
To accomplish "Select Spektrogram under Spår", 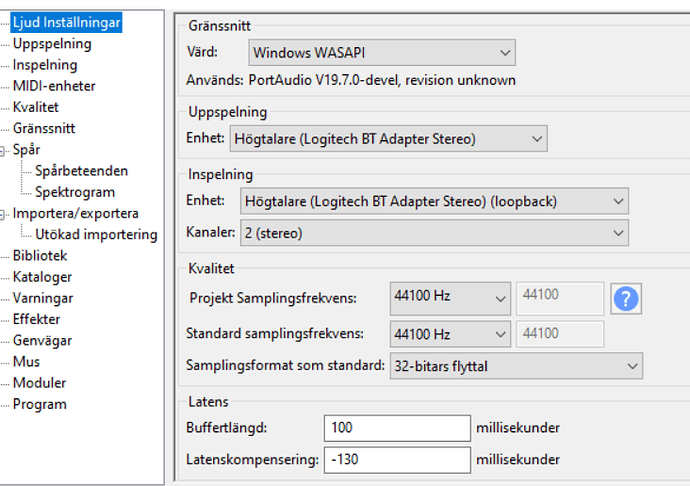I will pyautogui.click(x=75, y=192).
